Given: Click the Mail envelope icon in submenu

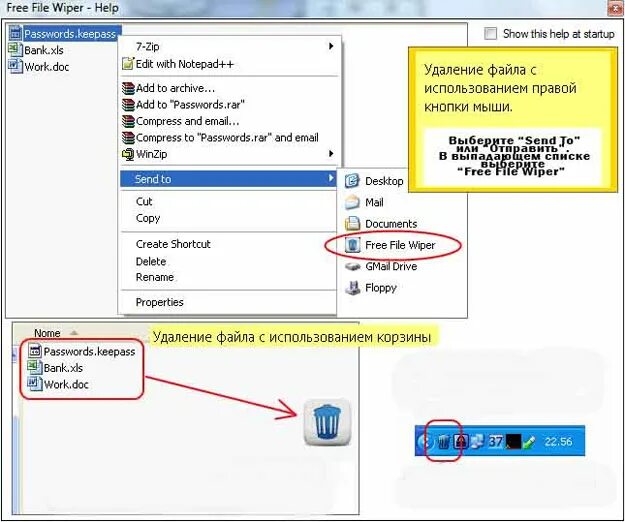Looking at the screenshot, I should click(x=352, y=202).
